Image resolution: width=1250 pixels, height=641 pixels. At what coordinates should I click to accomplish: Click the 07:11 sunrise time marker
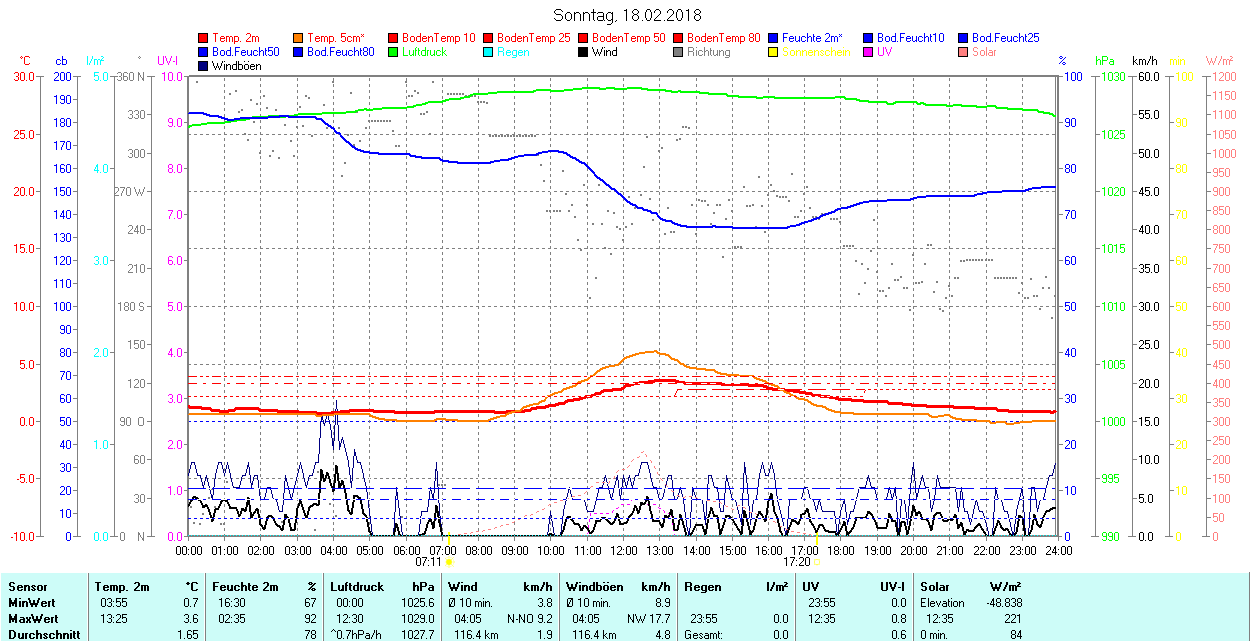coord(428,562)
